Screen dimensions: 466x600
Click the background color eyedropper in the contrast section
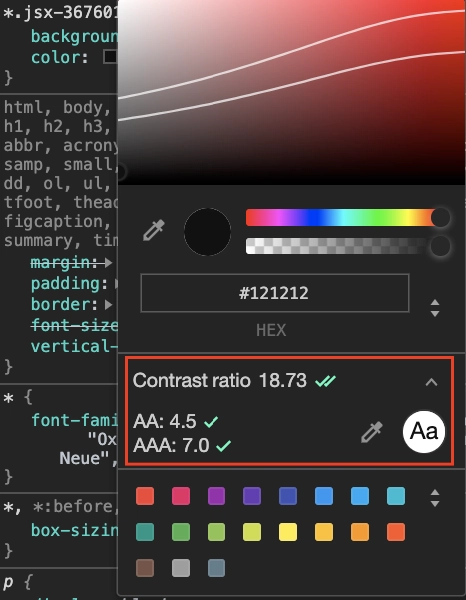[x=372, y=432]
